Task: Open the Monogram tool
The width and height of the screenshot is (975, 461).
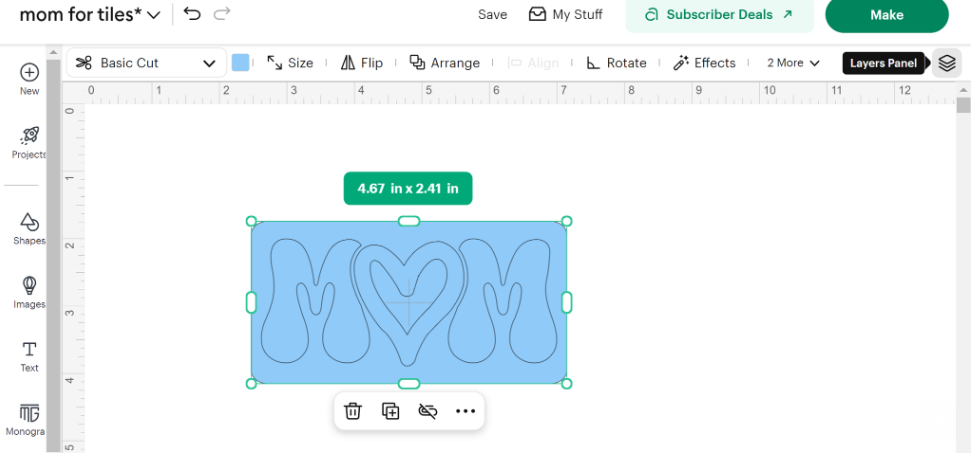Action: pos(29,413)
